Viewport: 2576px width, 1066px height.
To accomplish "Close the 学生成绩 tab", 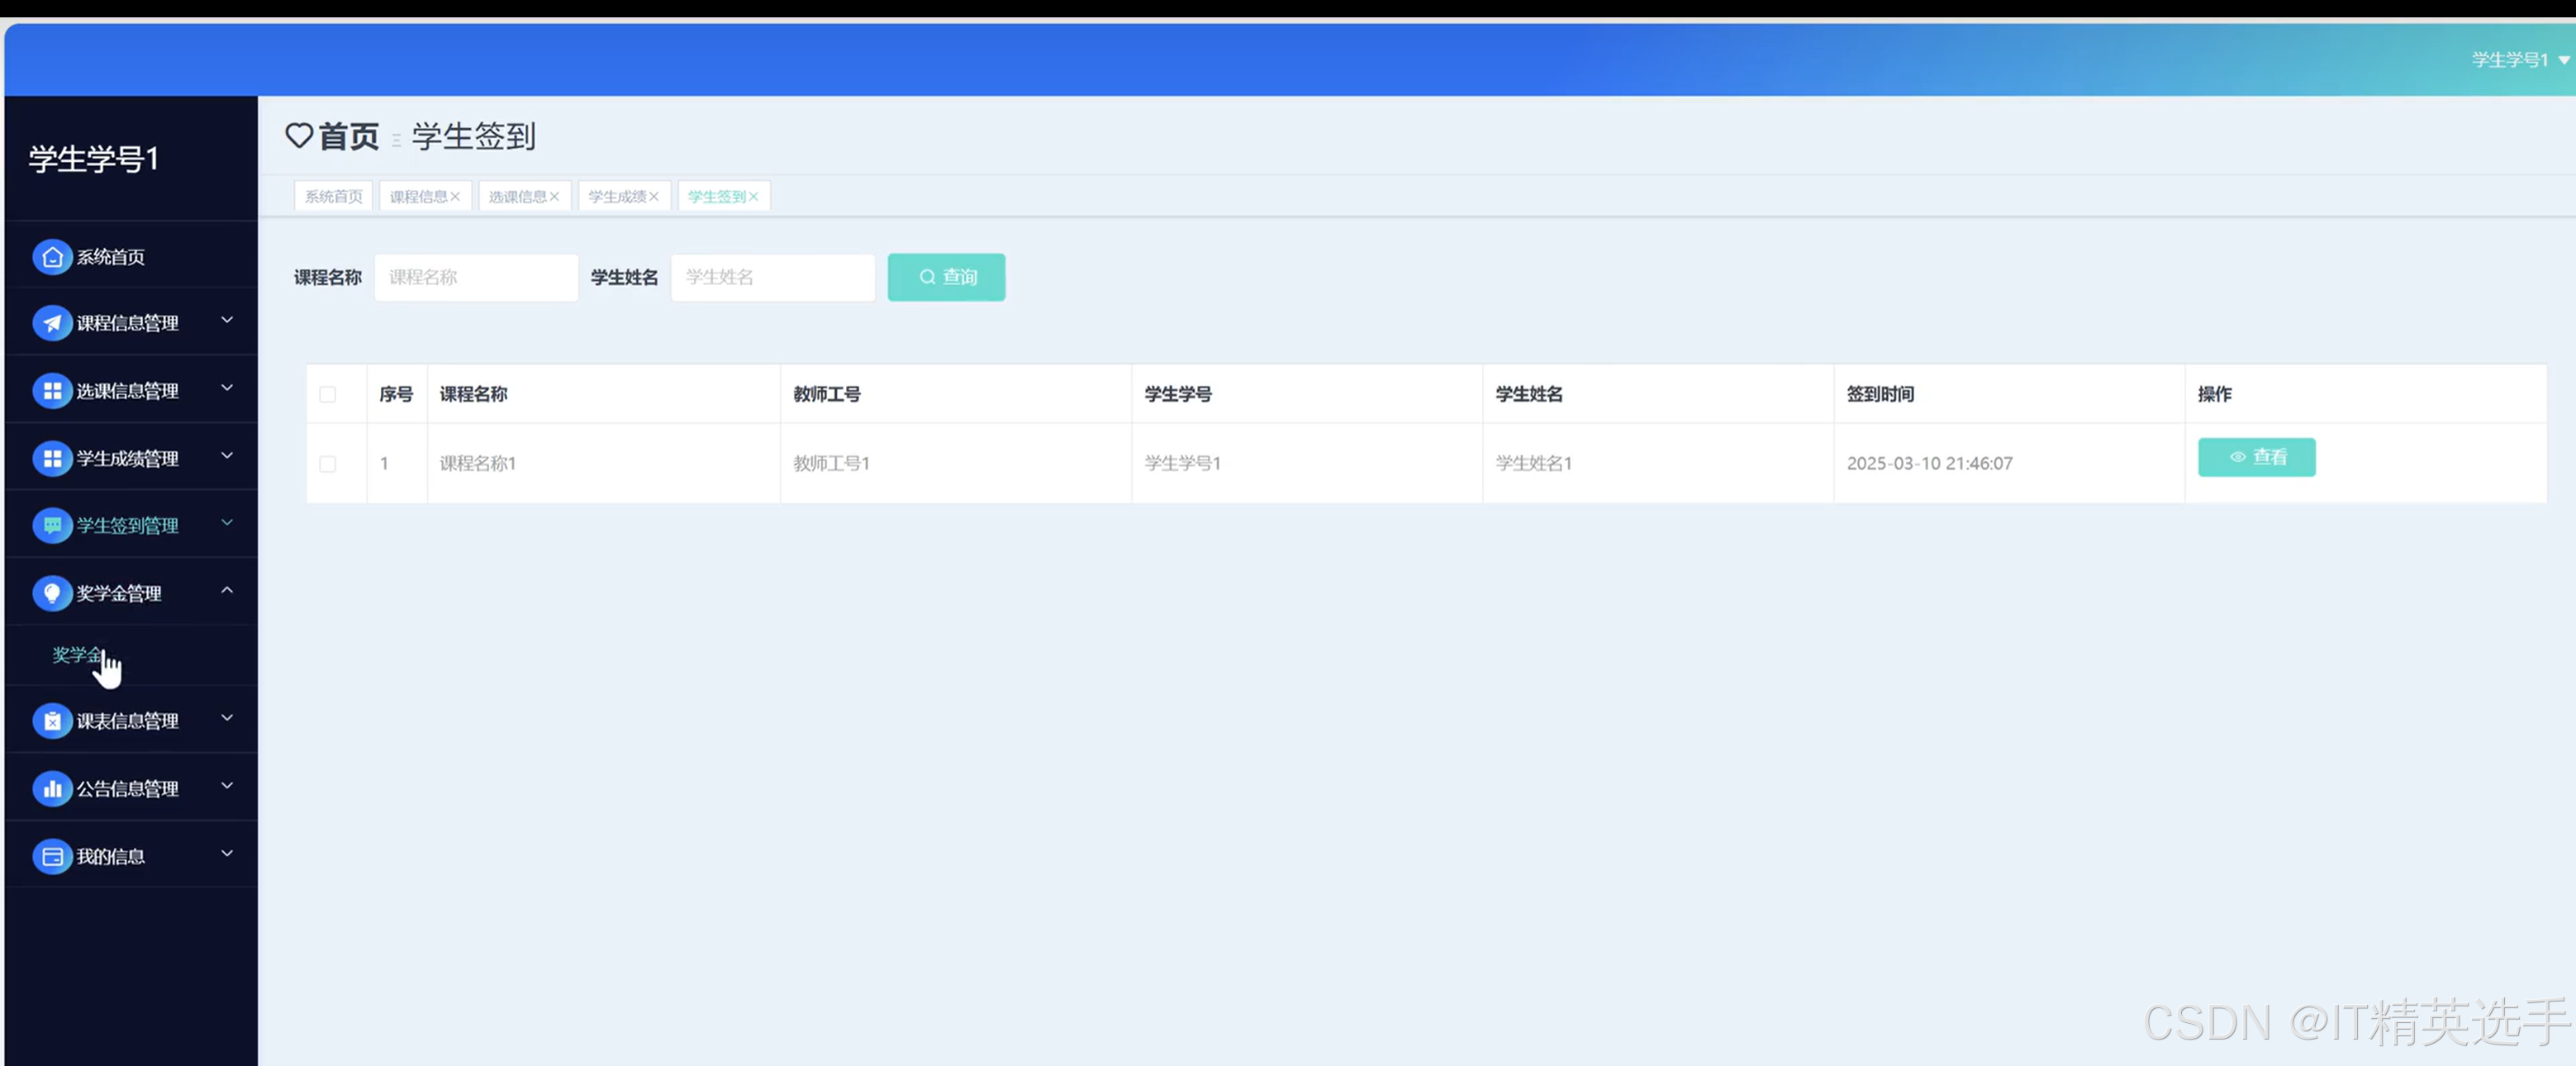I will (x=654, y=197).
